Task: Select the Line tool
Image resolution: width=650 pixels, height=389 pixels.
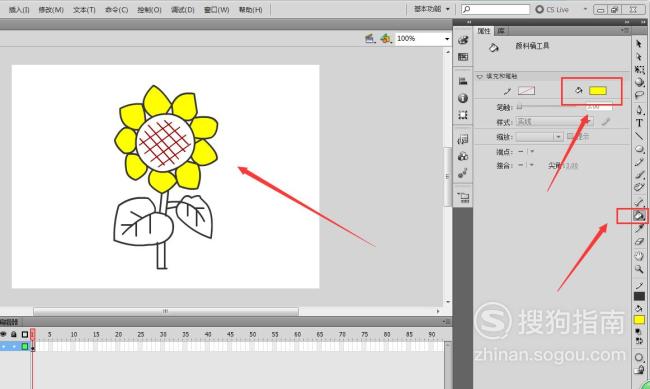Action: pos(639,136)
